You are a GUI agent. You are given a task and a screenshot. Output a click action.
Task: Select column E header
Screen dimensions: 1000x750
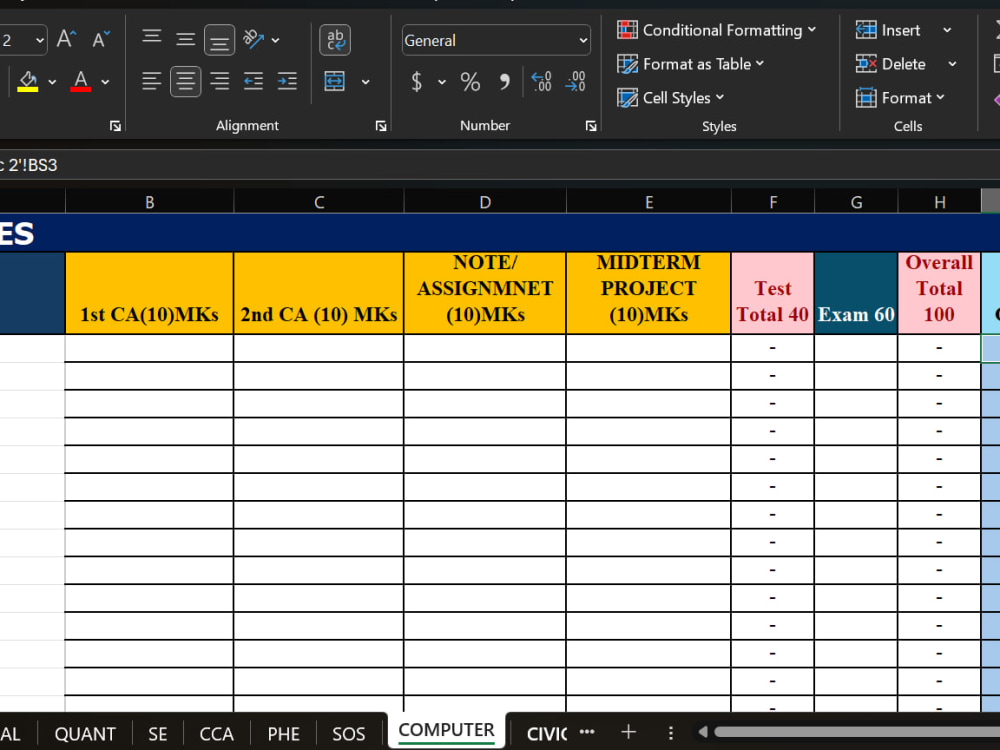coord(649,202)
